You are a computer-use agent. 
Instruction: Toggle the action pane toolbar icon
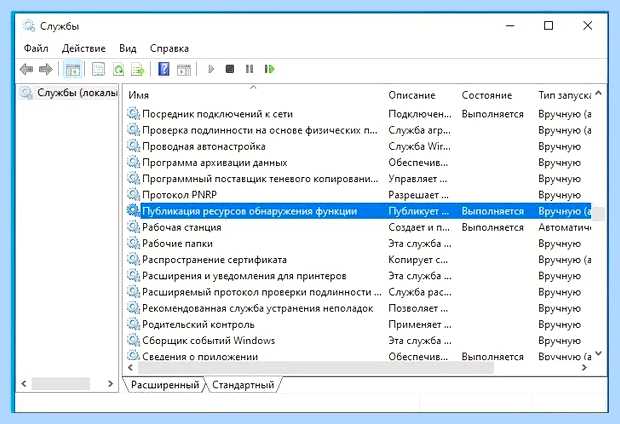click(x=184, y=70)
